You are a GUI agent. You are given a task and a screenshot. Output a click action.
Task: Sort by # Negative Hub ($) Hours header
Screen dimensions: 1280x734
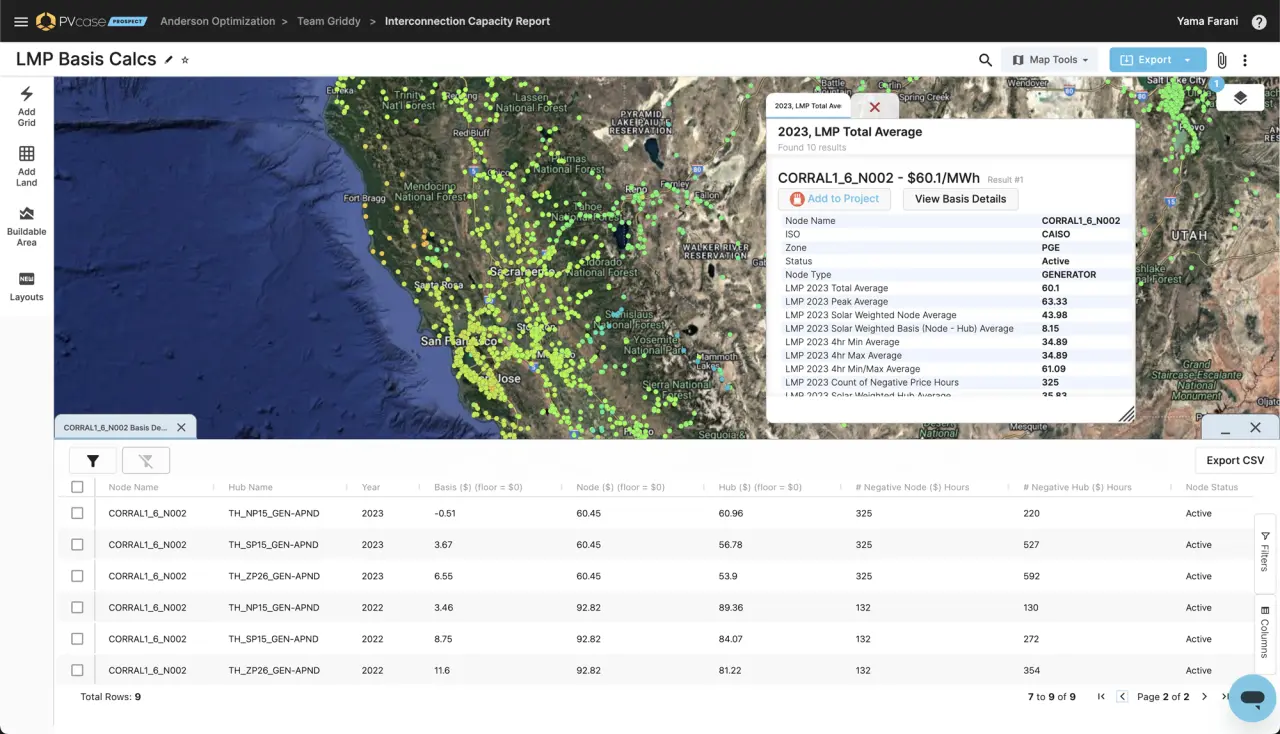pos(1078,487)
